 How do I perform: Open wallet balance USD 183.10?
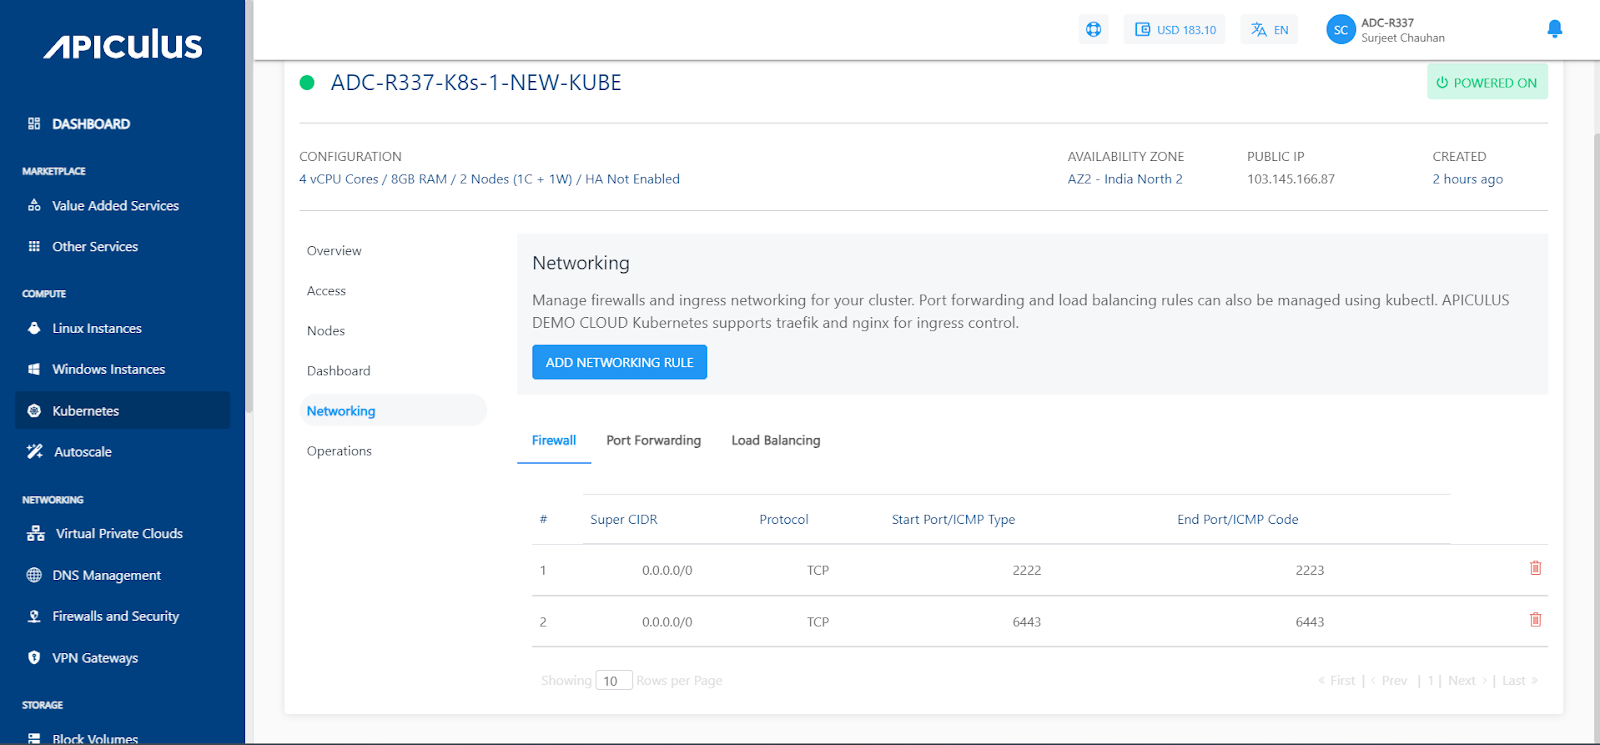pos(1175,29)
